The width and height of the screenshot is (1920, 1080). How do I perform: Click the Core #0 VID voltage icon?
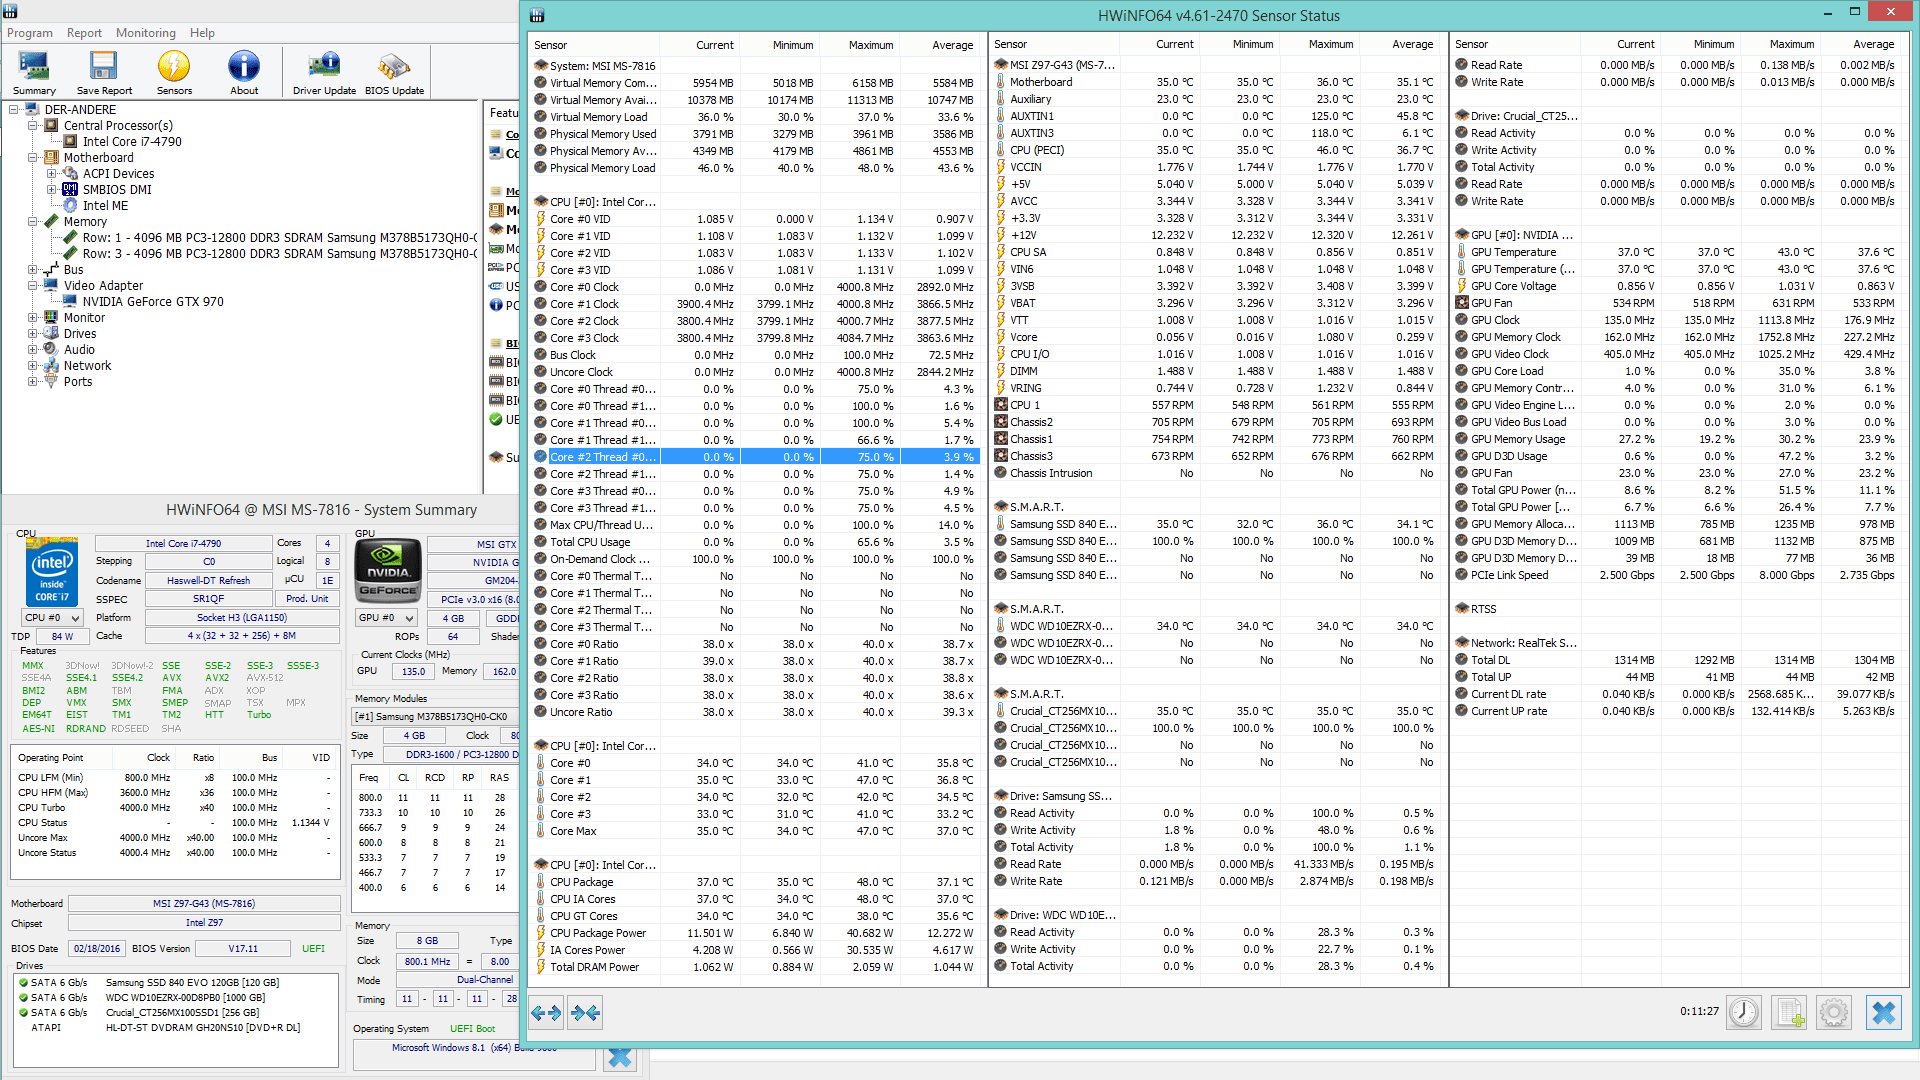[541, 219]
